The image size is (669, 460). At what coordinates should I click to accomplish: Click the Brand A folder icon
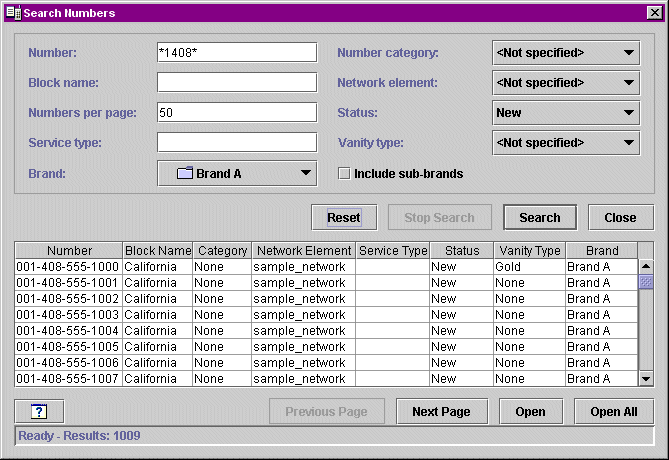point(185,173)
